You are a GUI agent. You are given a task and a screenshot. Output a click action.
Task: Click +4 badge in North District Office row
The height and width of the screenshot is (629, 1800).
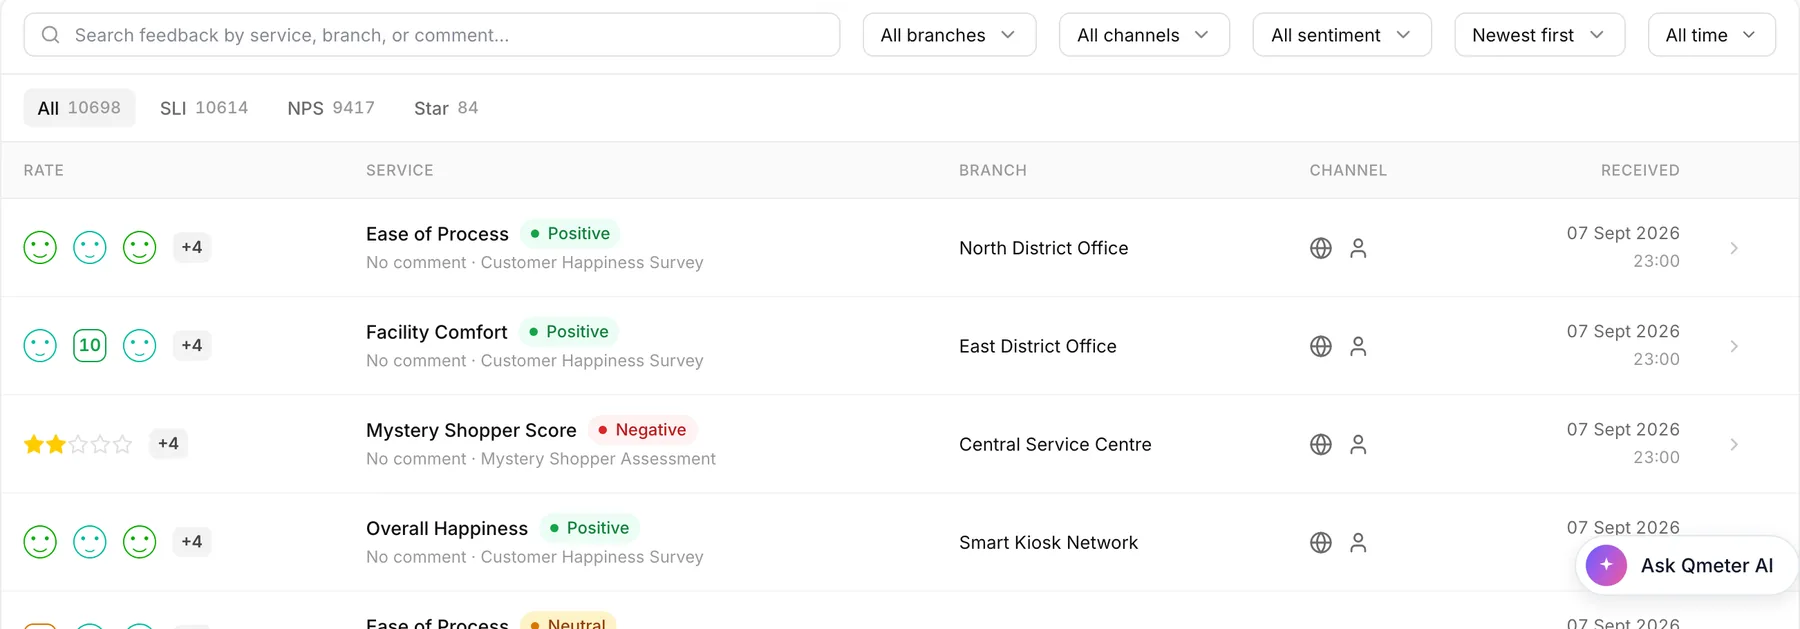click(x=192, y=247)
